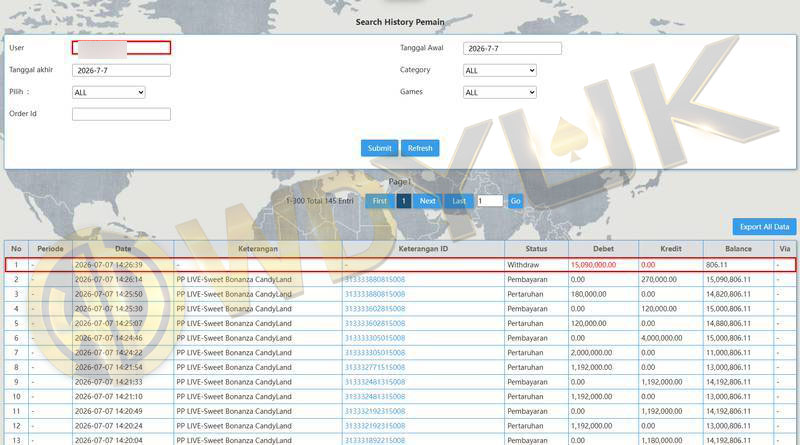The width and height of the screenshot is (800, 445).
Task: Open the Keterangan ID link in row 8
Action: pos(375,367)
